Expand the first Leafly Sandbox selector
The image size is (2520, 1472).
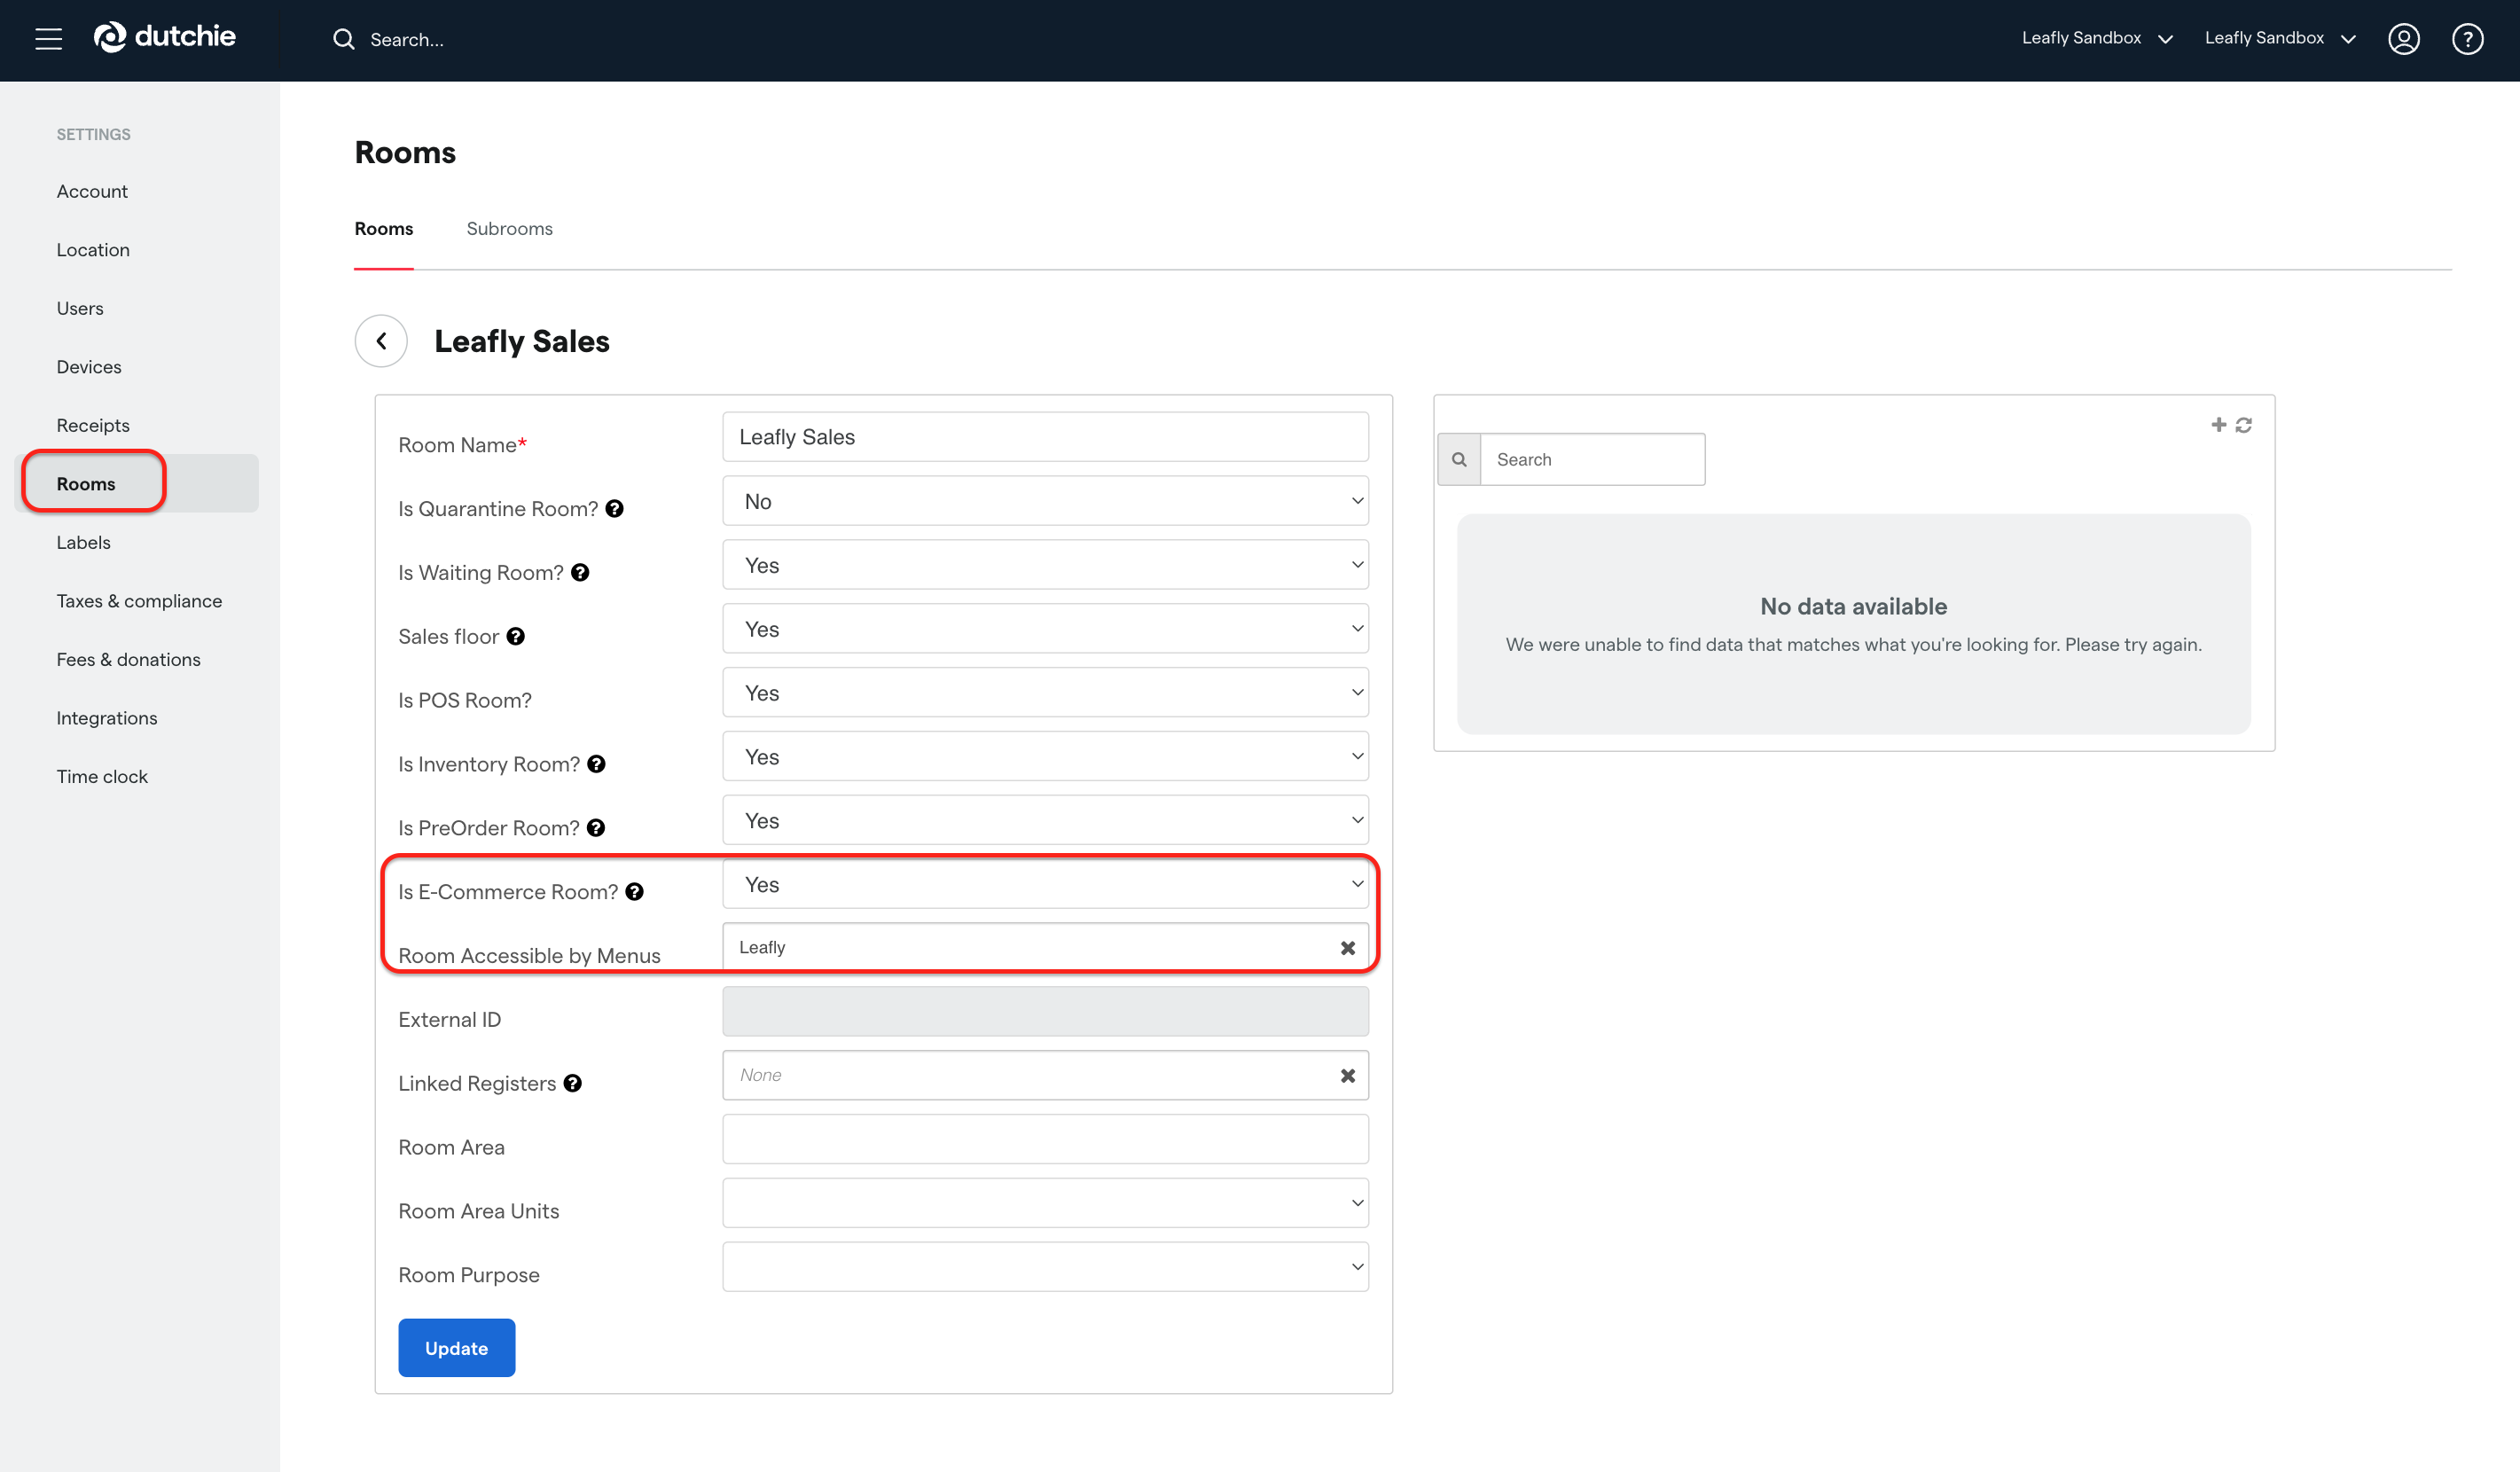point(2097,38)
